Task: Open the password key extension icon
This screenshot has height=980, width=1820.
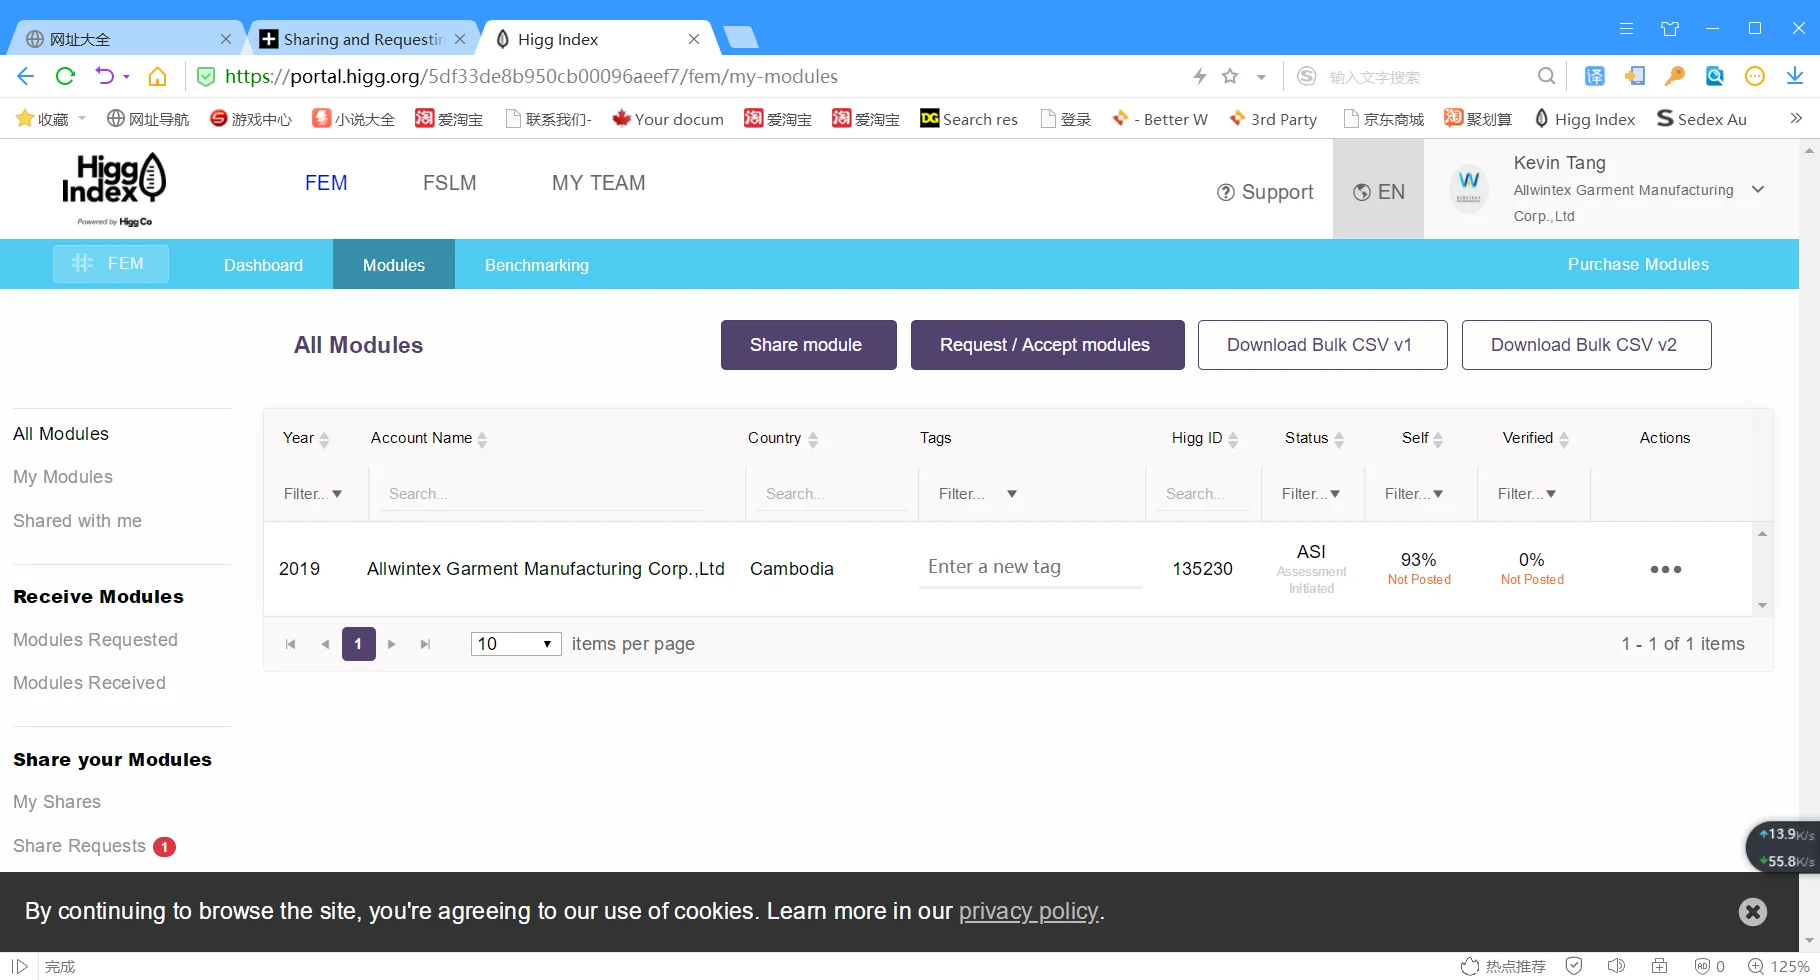Action: [x=1675, y=76]
